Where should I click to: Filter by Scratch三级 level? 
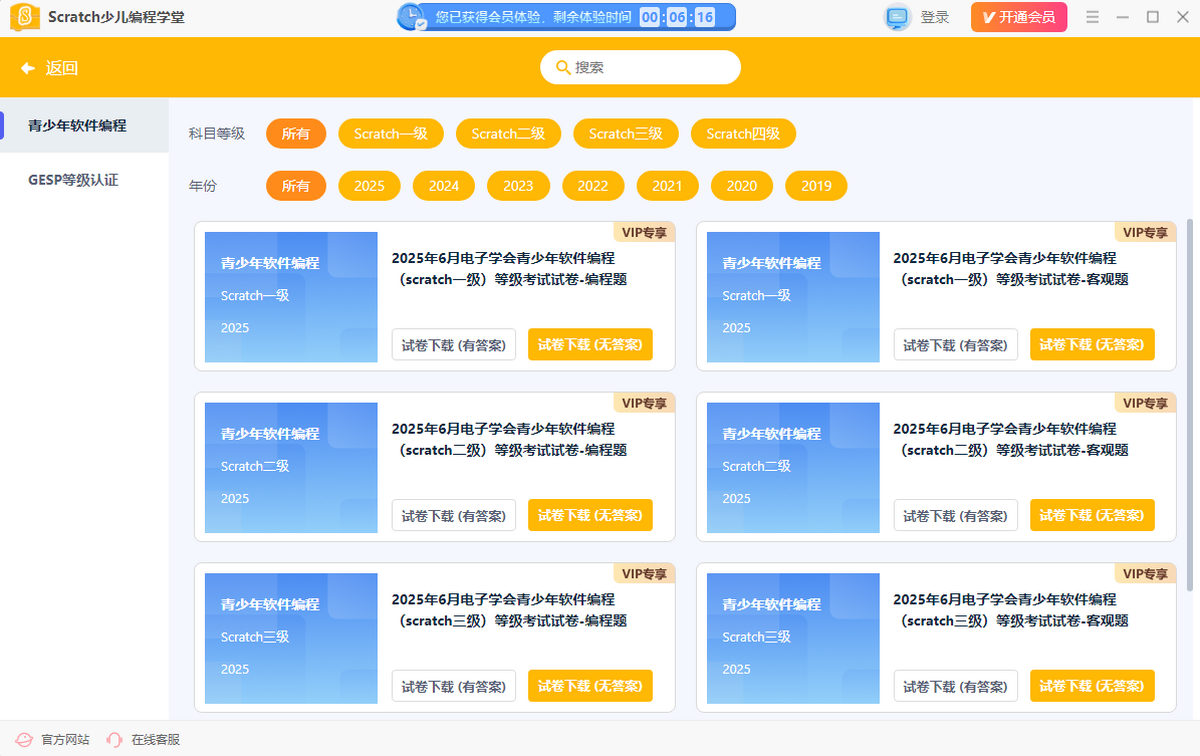[x=626, y=133]
